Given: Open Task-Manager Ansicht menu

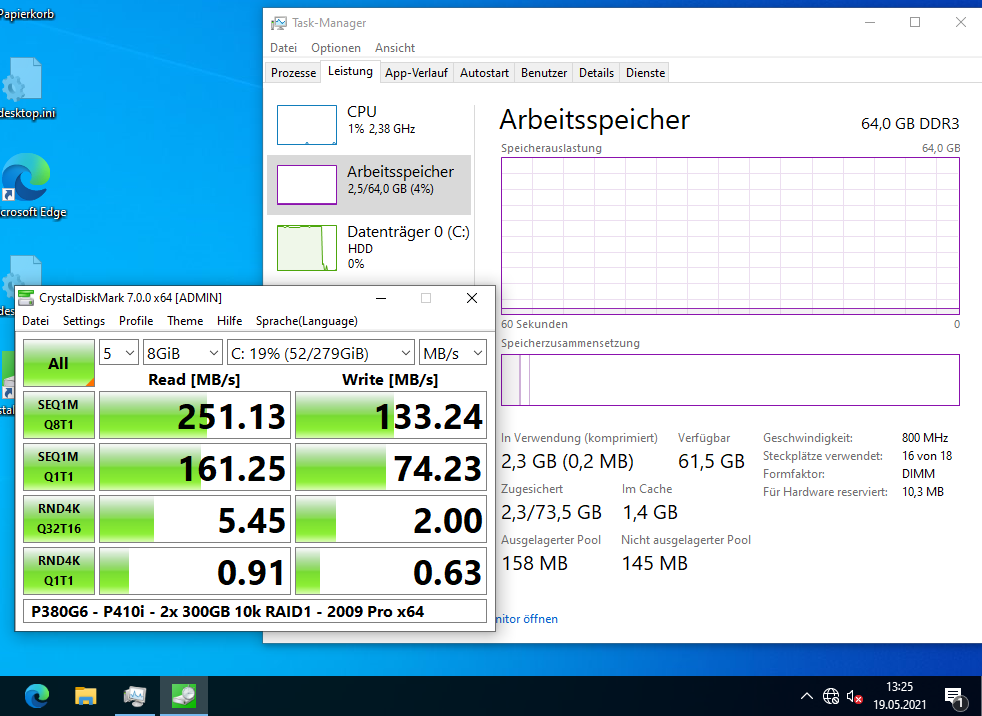Looking at the screenshot, I should pos(395,48).
